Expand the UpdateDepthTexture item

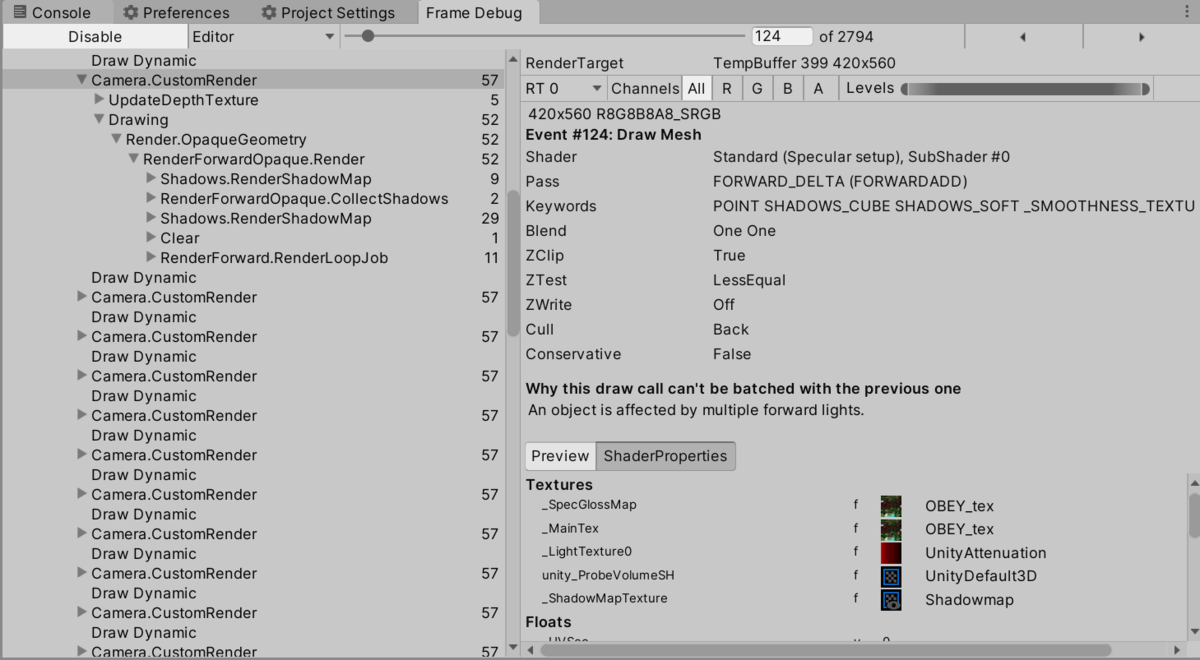click(99, 100)
